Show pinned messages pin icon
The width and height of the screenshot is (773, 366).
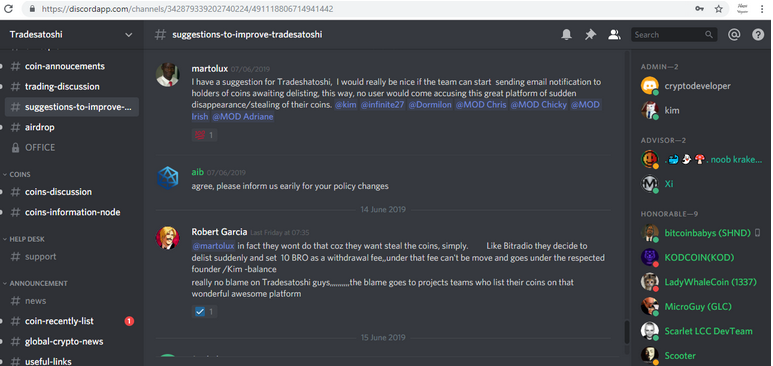590,35
